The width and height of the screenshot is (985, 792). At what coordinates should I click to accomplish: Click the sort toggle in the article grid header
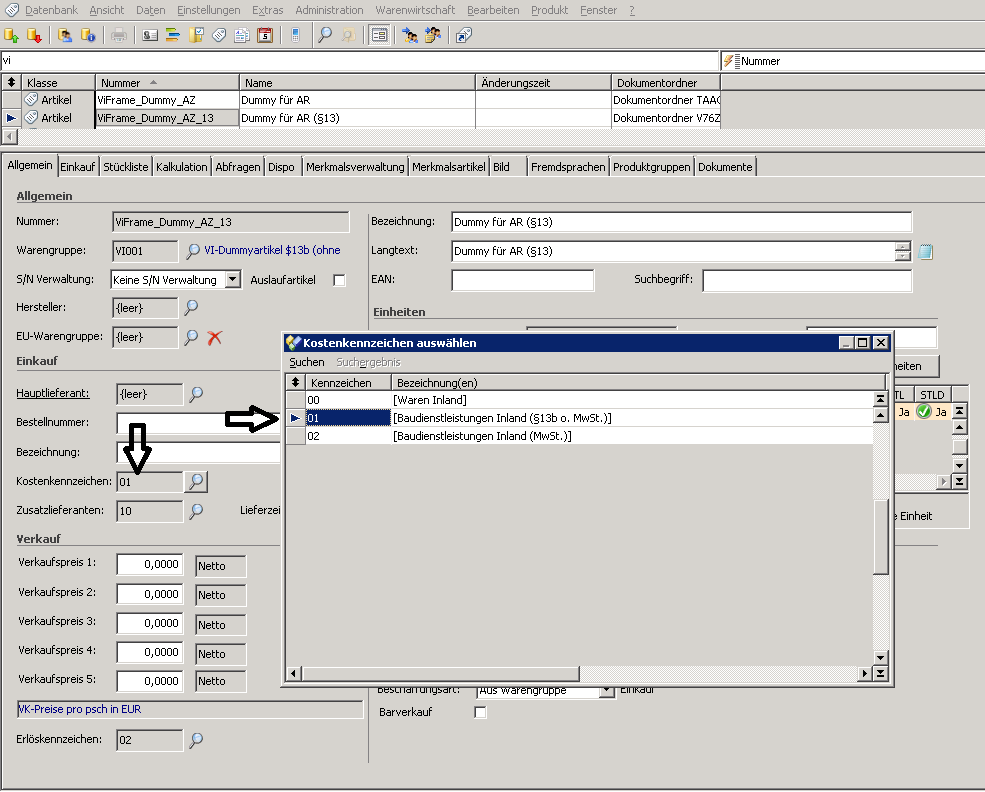(11, 82)
